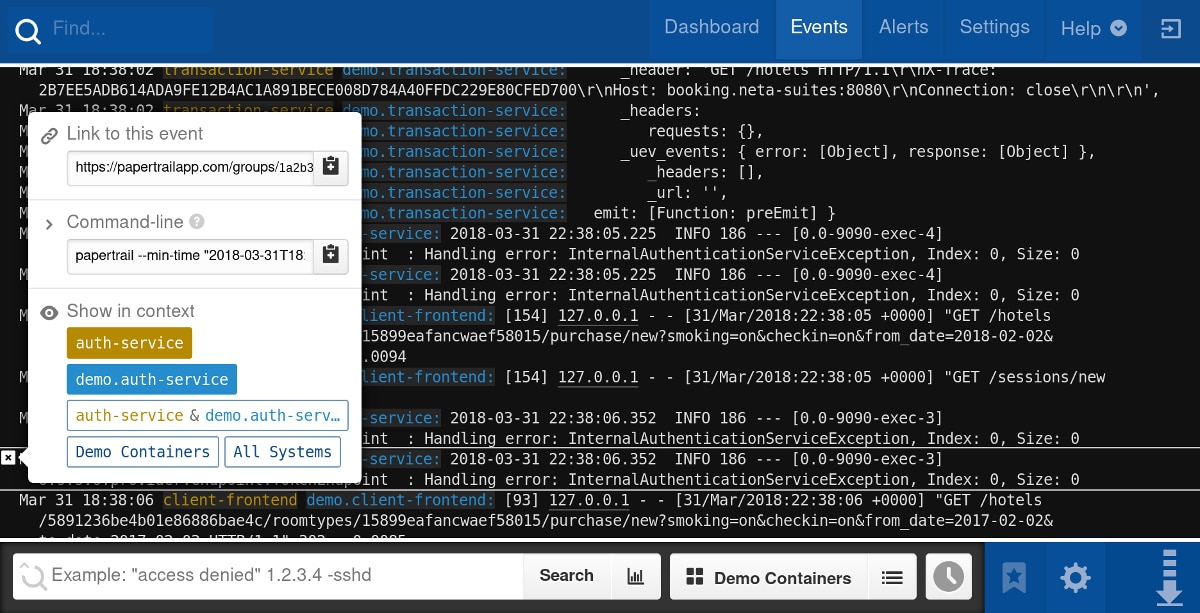This screenshot has width=1200, height=613.
Task: Click the Search button
Action: click(566, 576)
